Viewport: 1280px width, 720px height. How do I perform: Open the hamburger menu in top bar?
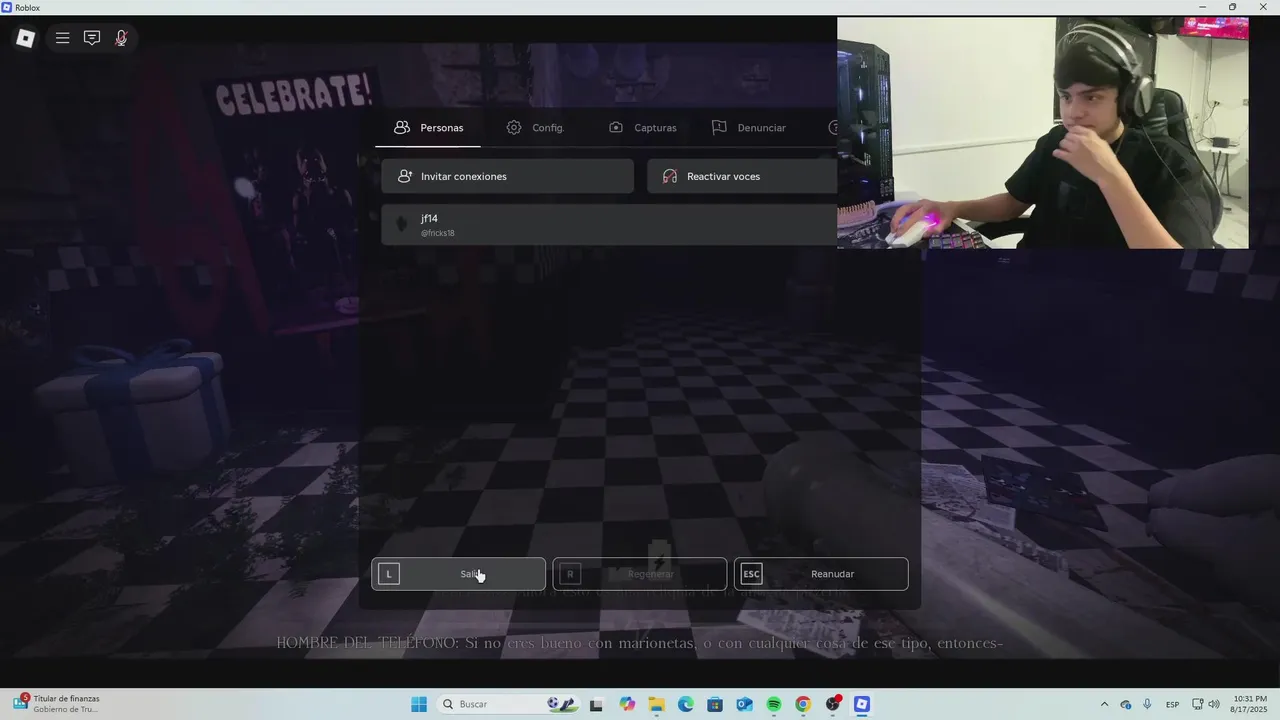coord(62,38)
